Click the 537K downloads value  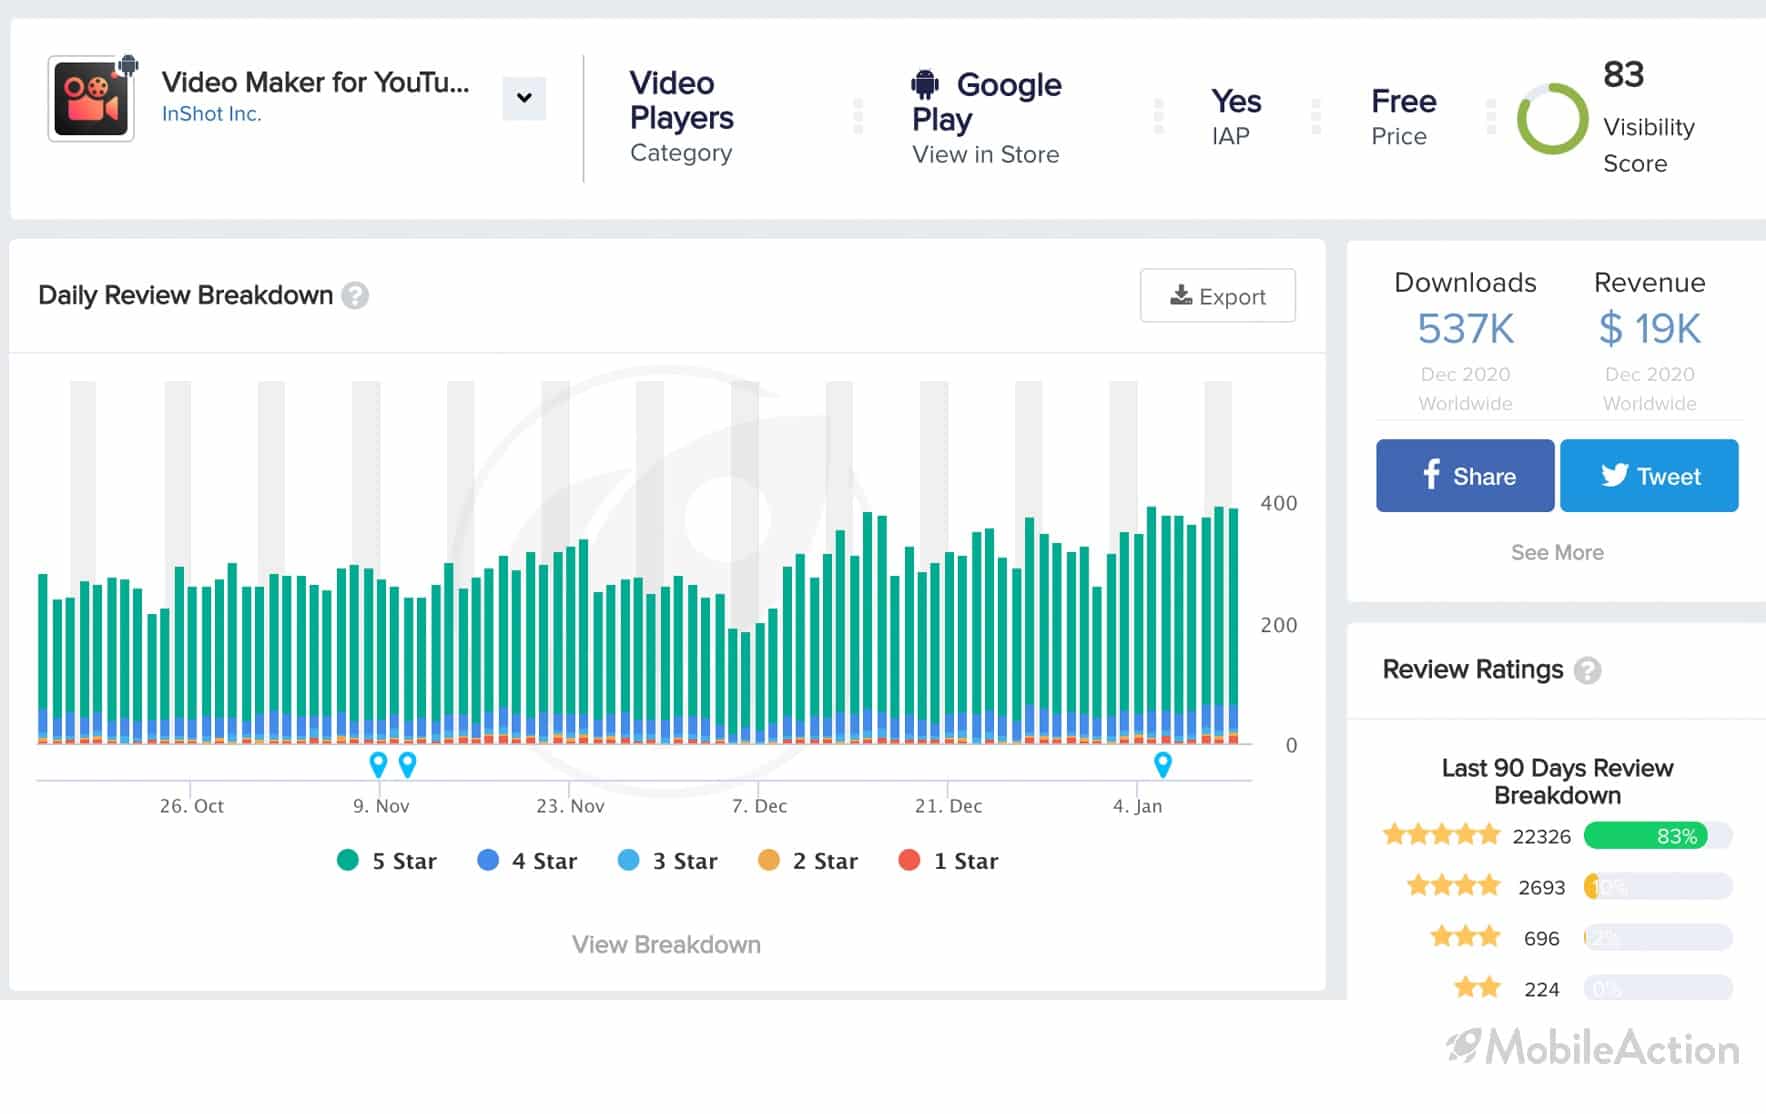click(x=1466, y=328)
